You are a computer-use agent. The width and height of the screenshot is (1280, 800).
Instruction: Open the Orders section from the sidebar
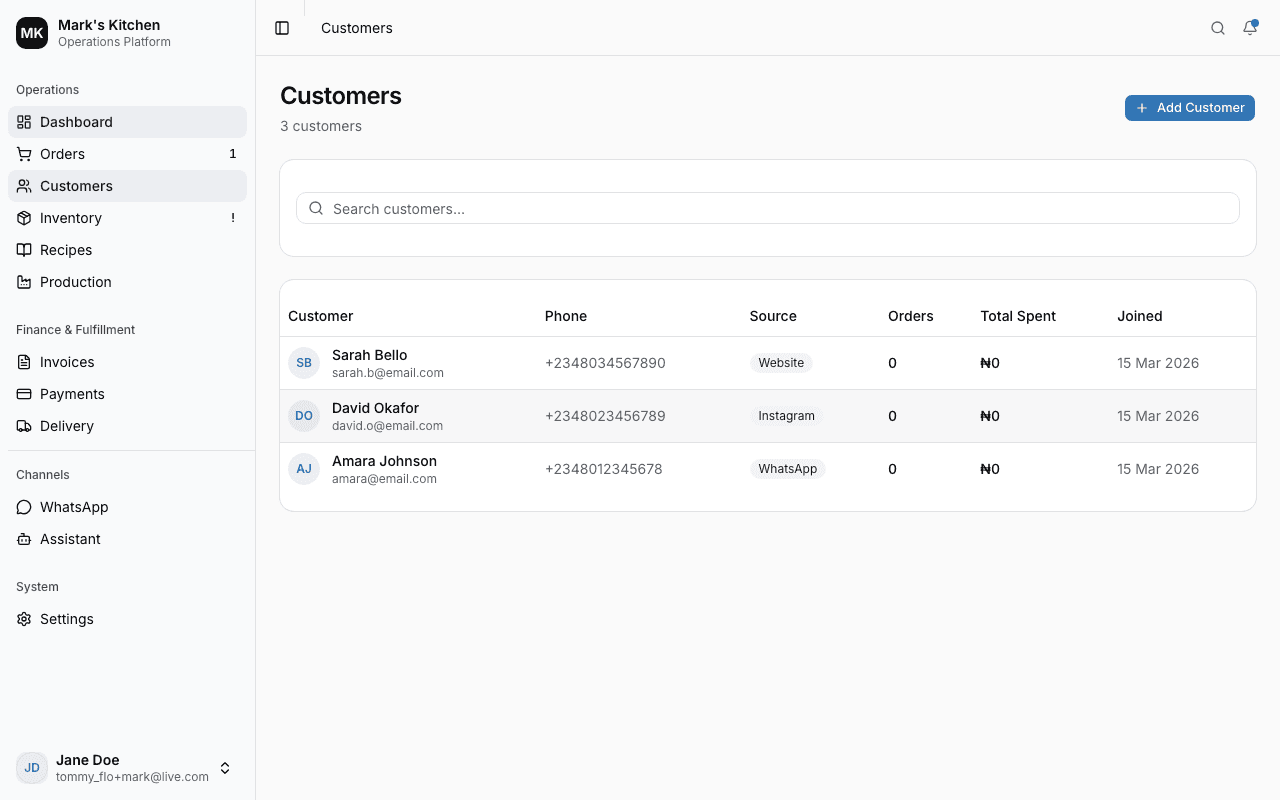(62, 154)
